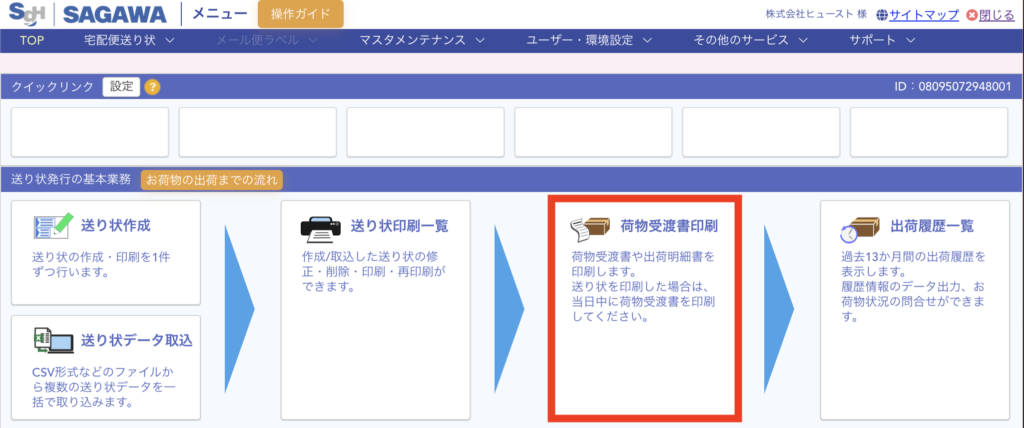Expand the メール便ラベル menu
Viewport: 1024px width, 428px height.
tap(267, 41)
